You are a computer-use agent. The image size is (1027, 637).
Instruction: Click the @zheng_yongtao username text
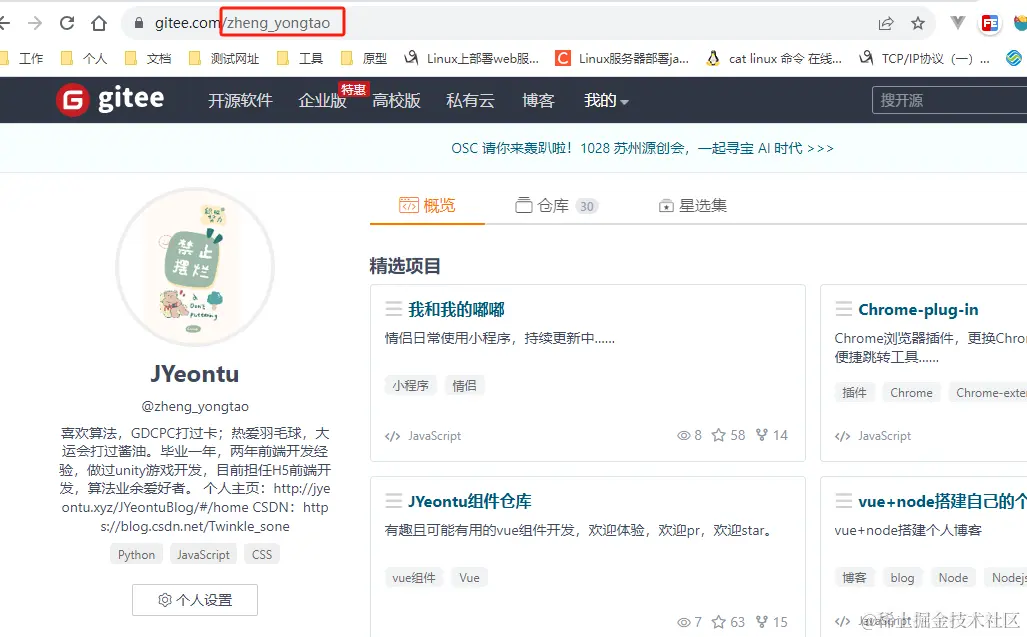coord(195,407)
